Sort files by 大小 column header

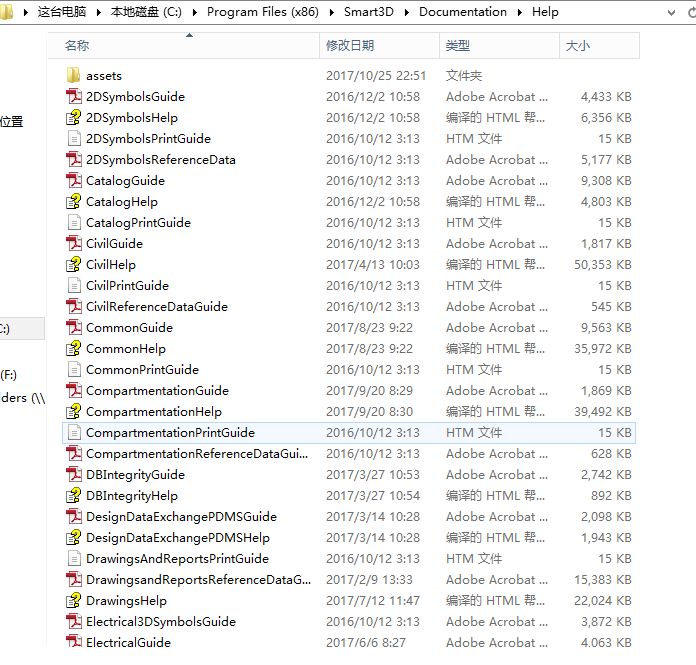tap(599, 45)
